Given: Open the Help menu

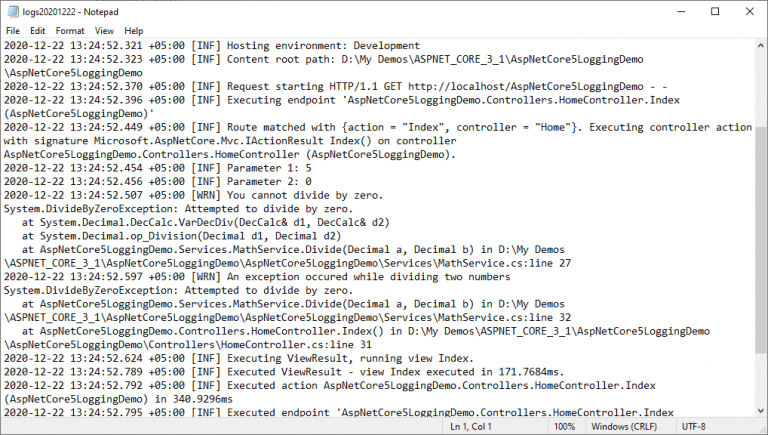Looking at the screenshot, I should click(x=134, y=31).
